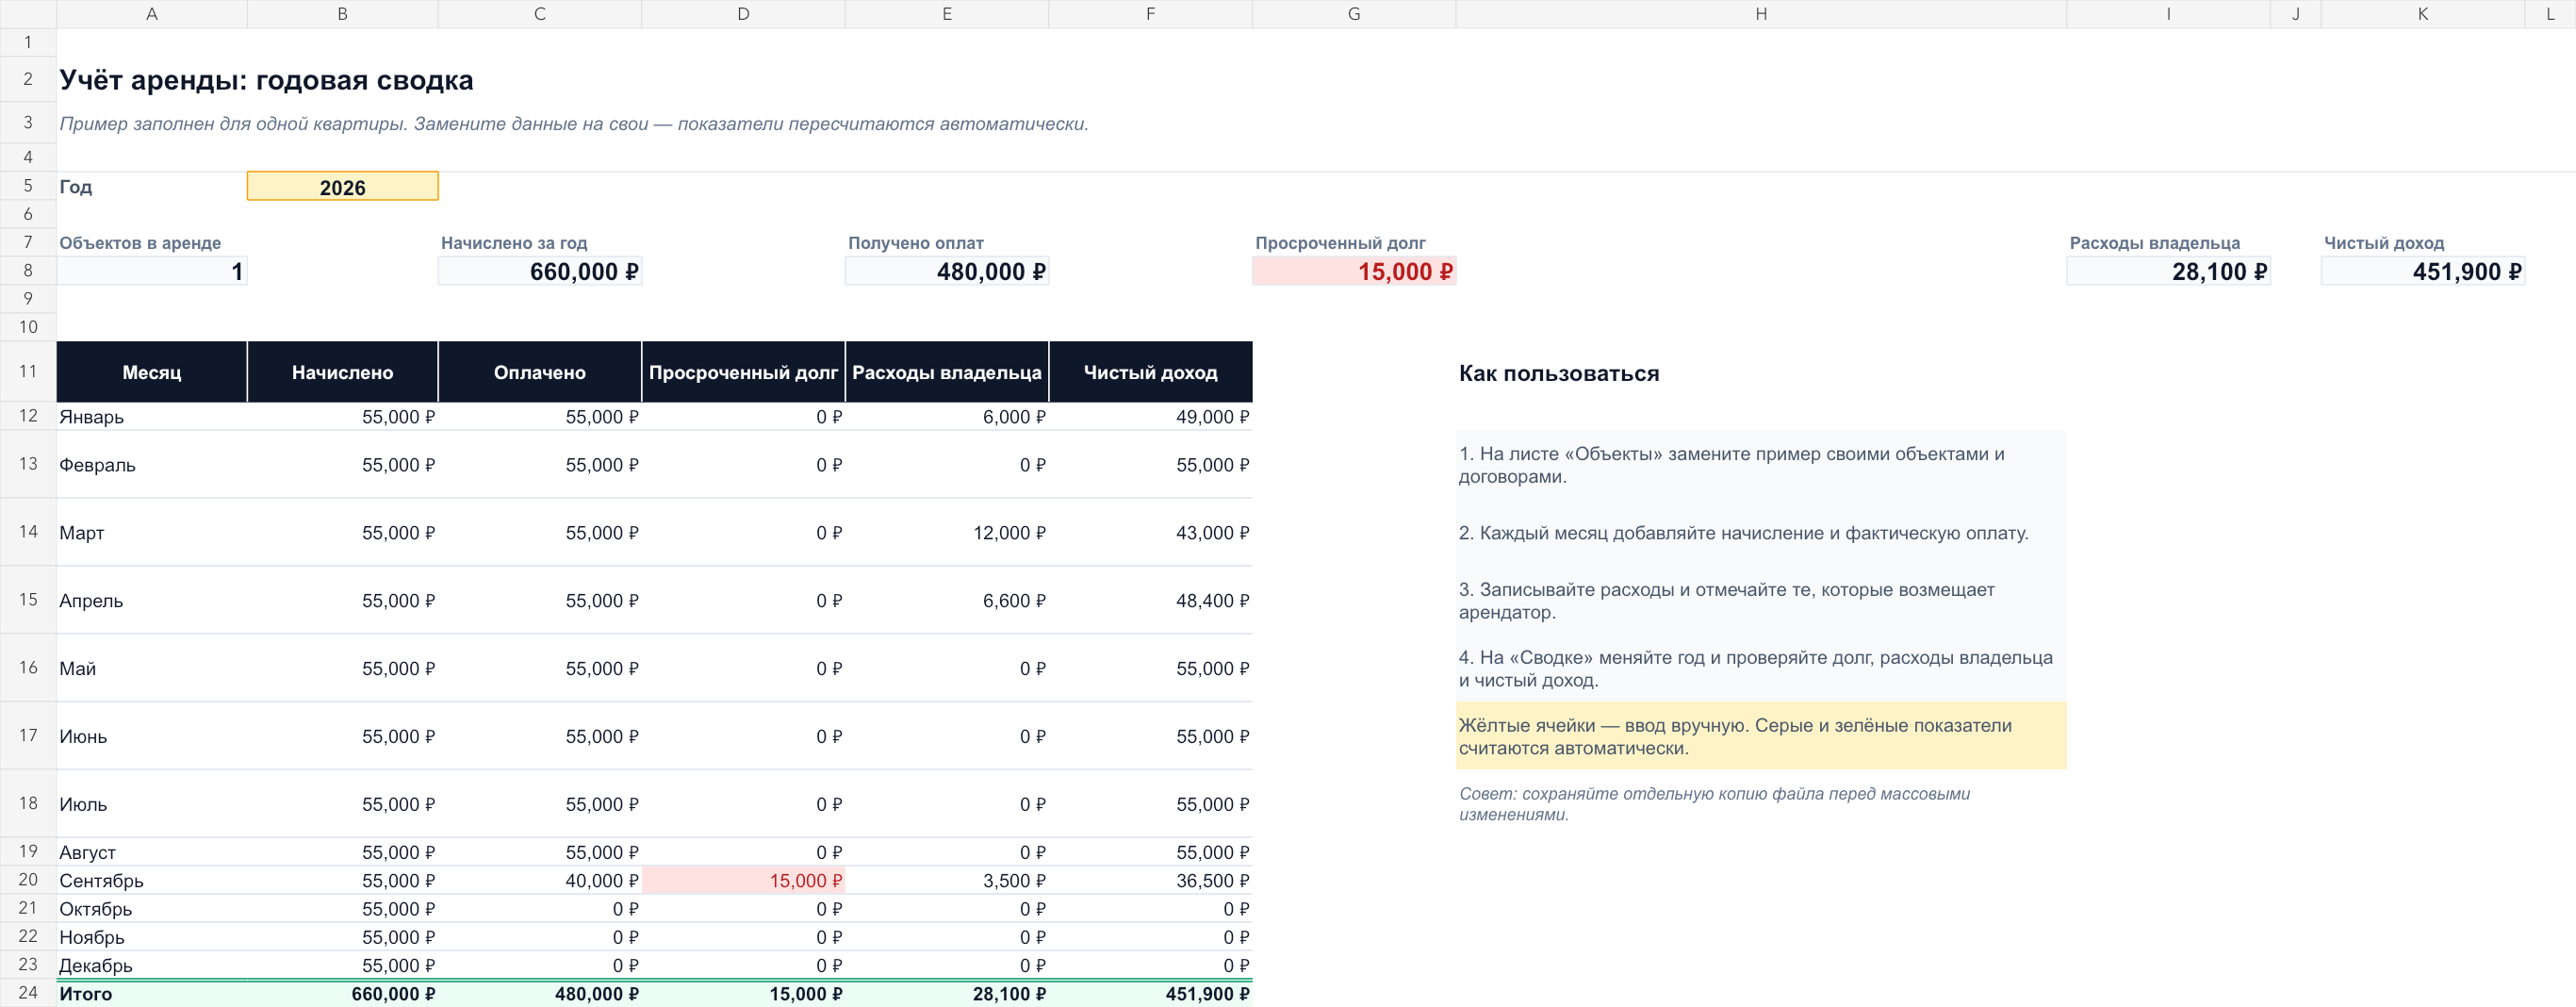This screenshot has height=1007, width=2576.
Task: Select the 'Получено оплат' value 480,000 ₽
Action: coord(947,271)
